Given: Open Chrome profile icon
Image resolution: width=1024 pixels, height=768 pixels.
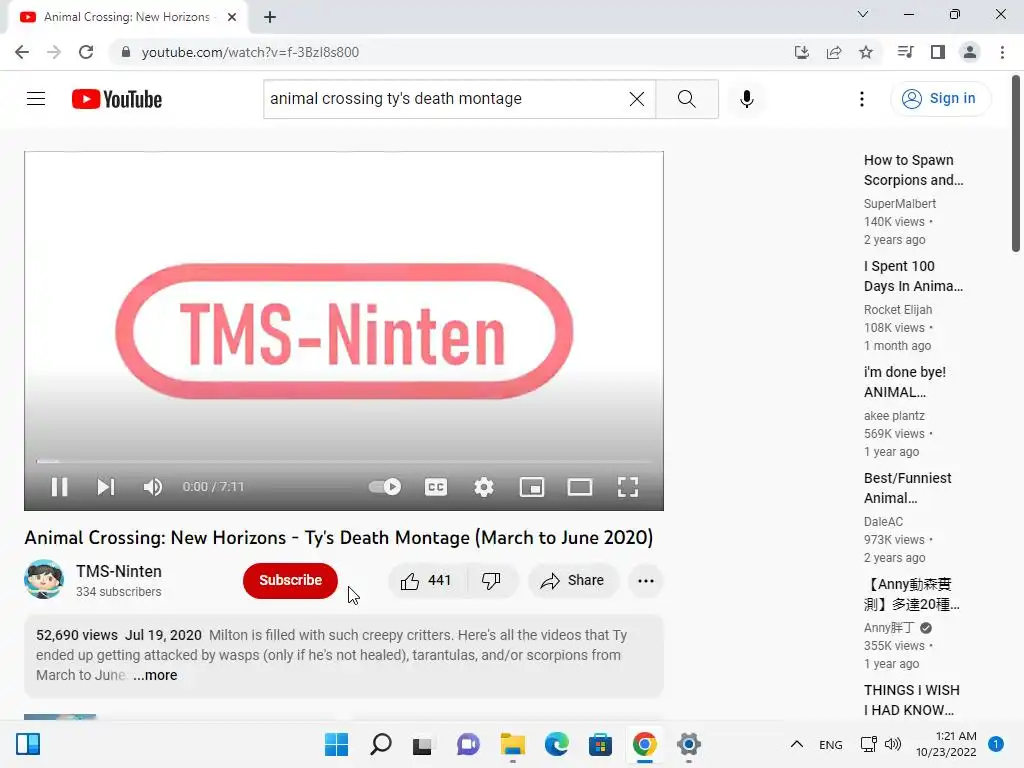Looking at the screenshot, I should [970, 52].
